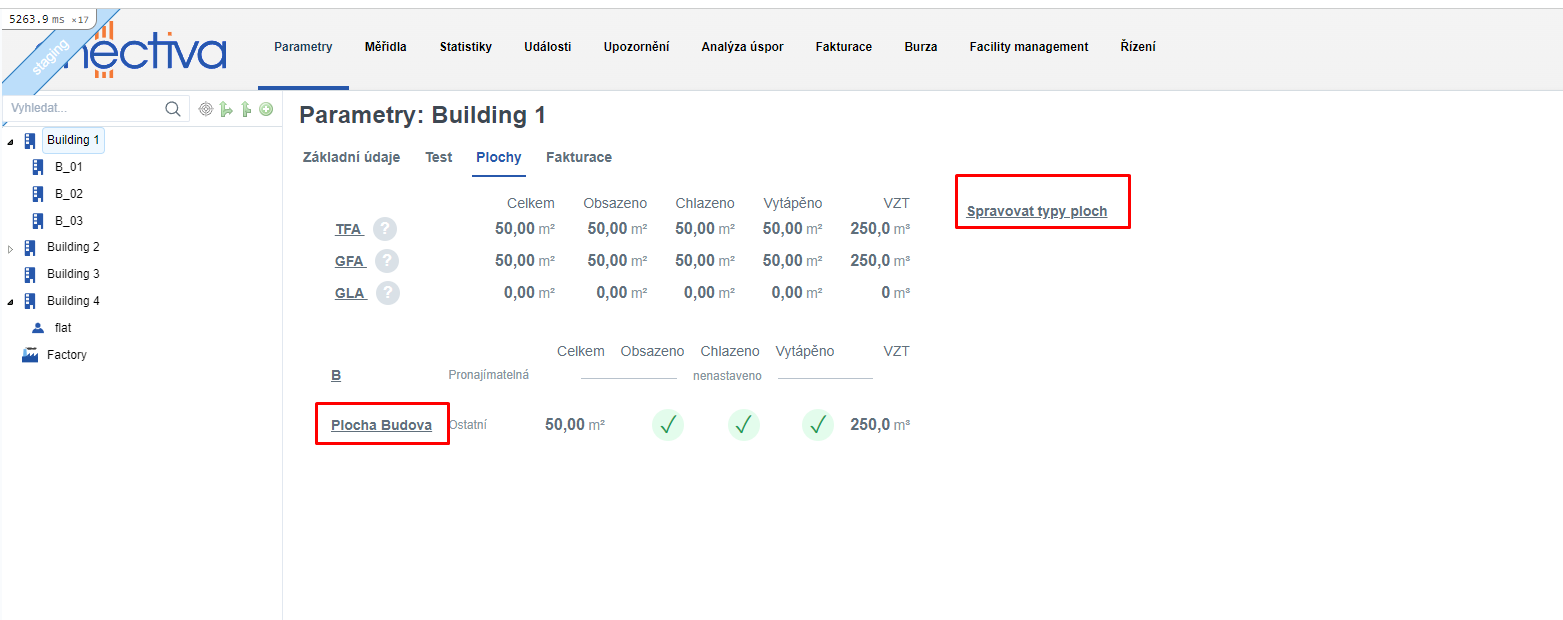
Task: Toggle Vytápěno checkmark for Plocha Budova
Action: coord(817,425)
